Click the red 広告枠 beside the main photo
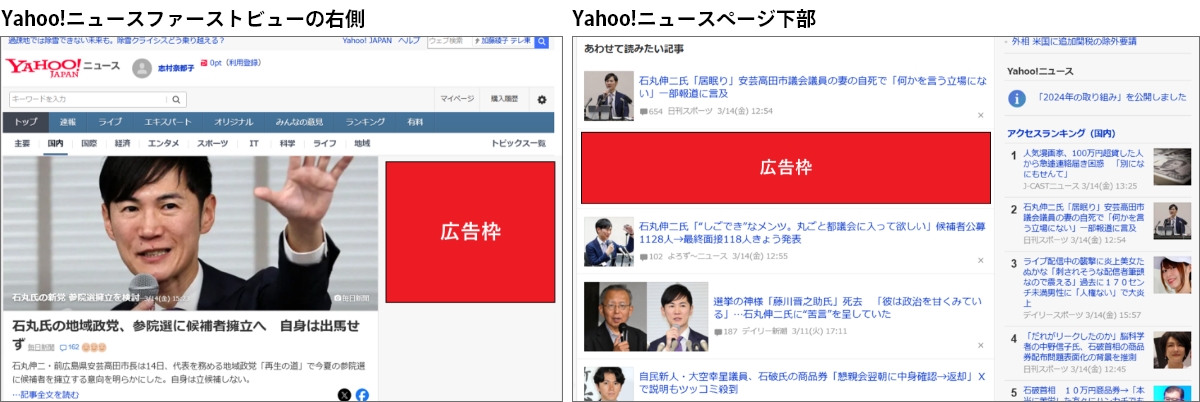The height and width of the screenshot is (402, 1200). (470, 232)
